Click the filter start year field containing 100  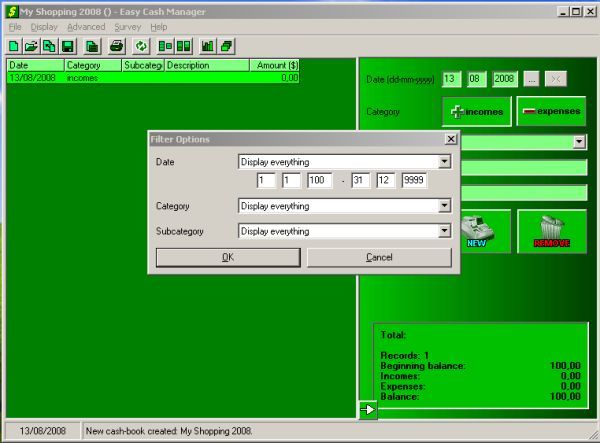click(320, 180)
